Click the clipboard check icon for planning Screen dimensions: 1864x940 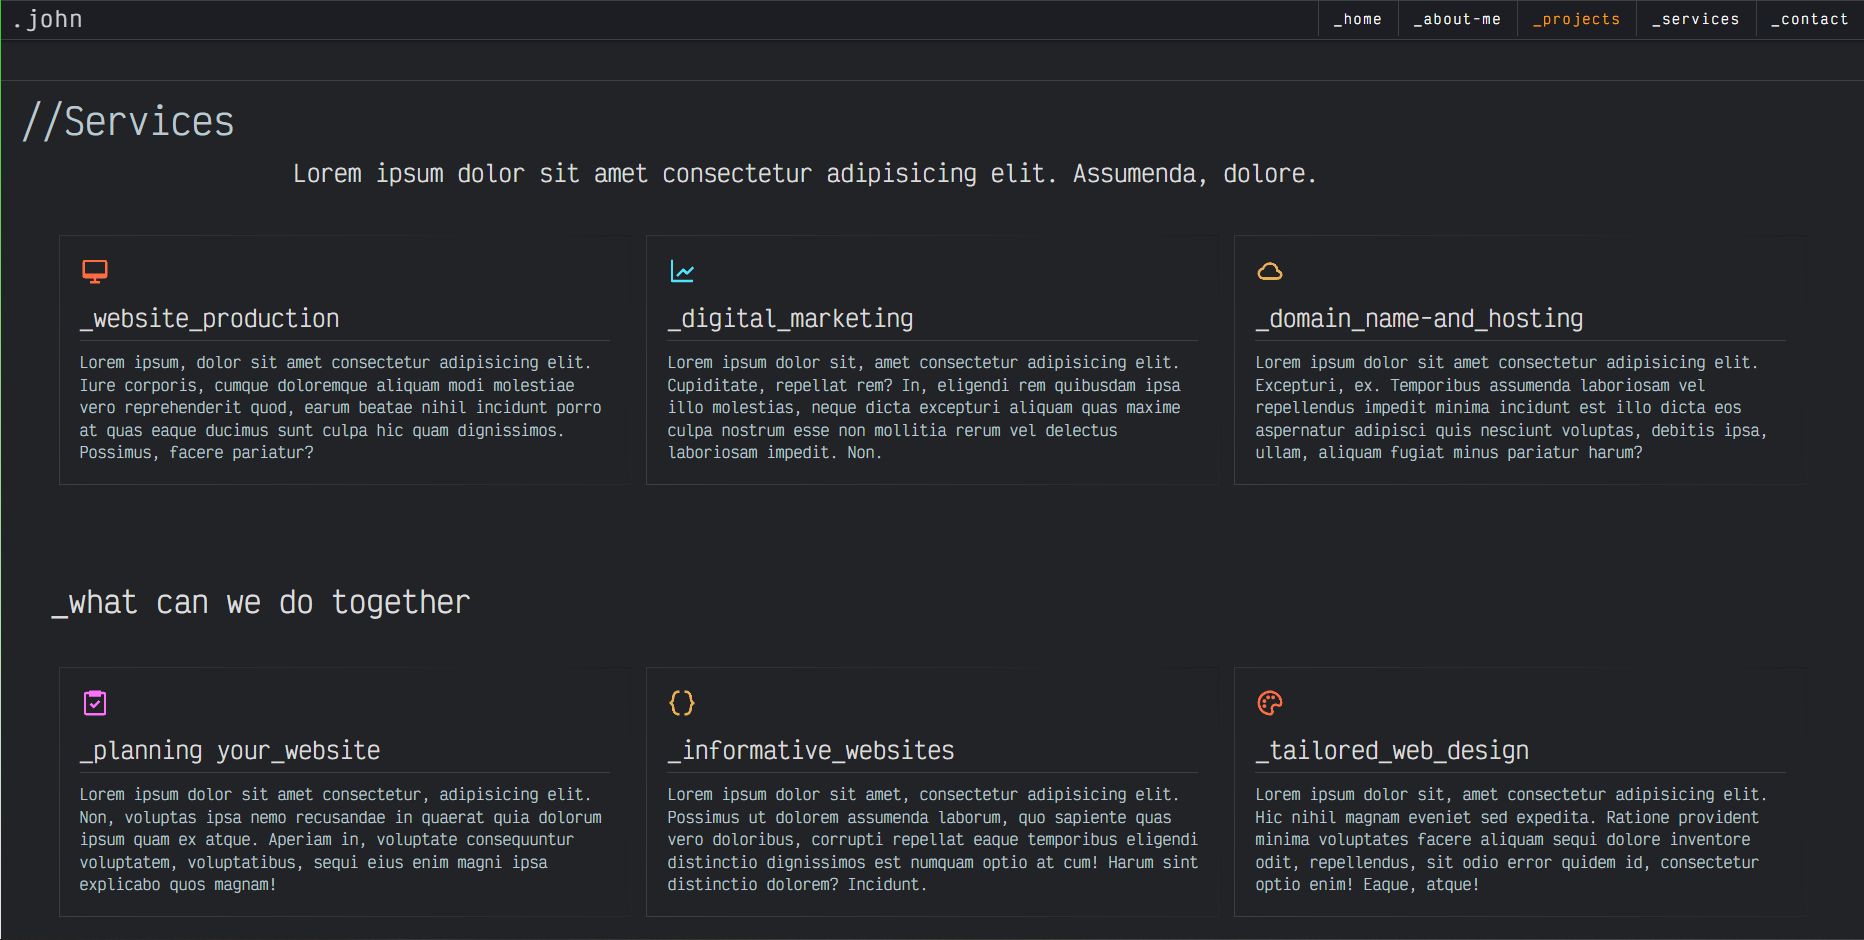95,703
